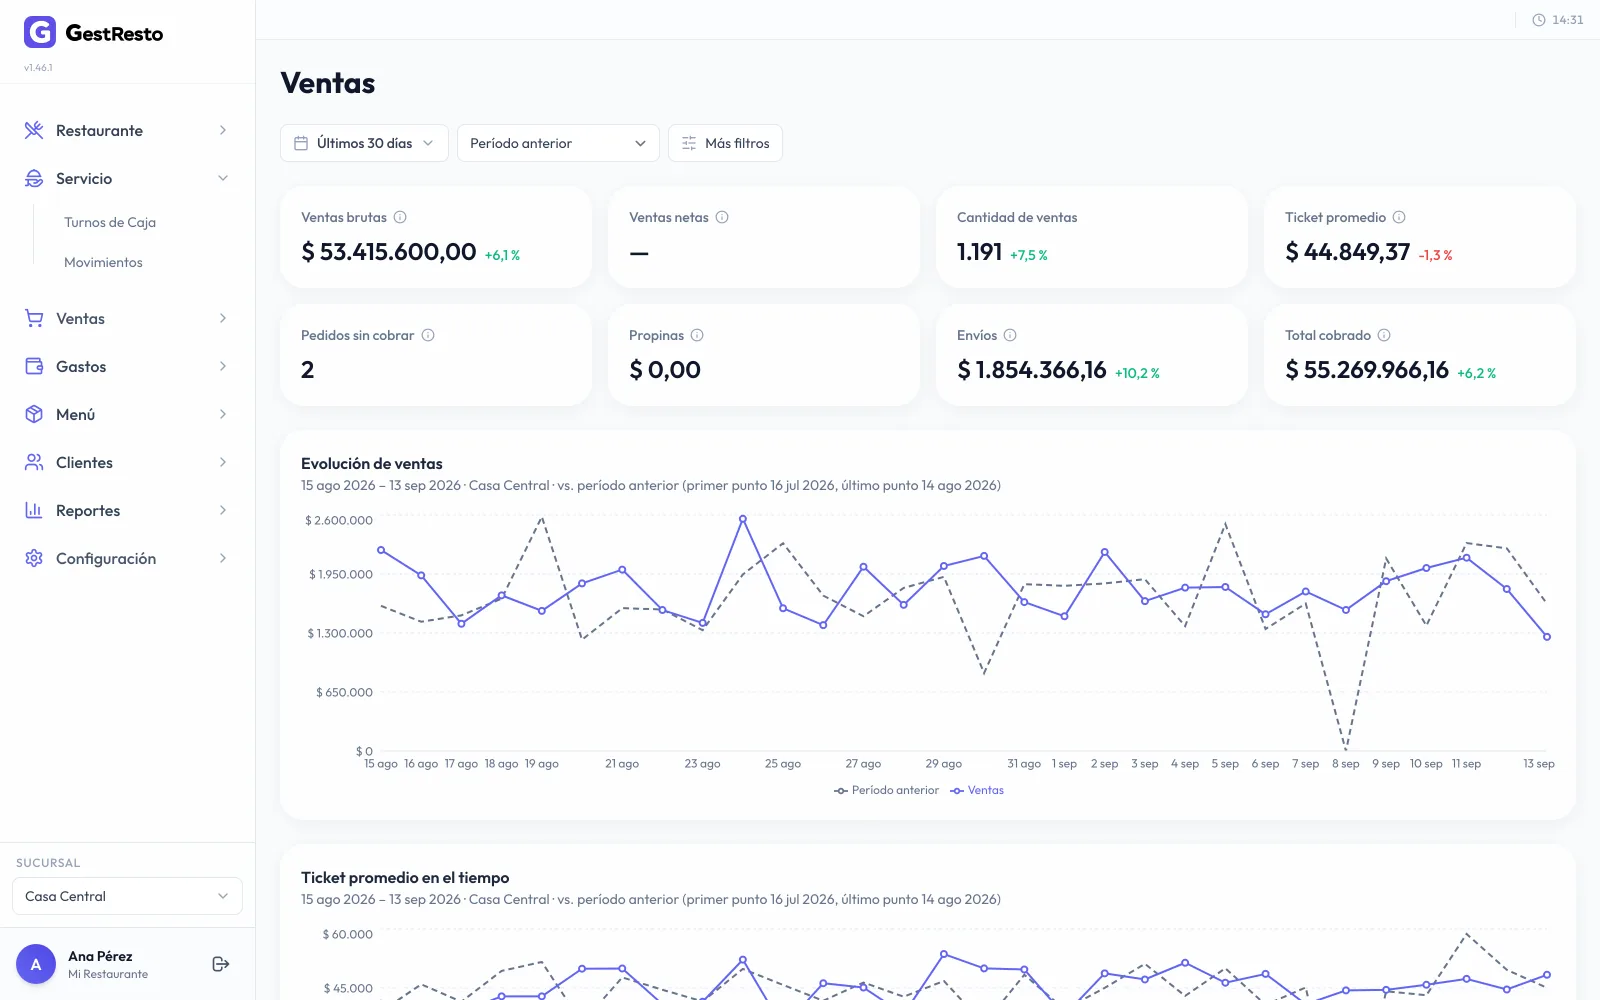Click the Menú box icon

click(34, 414)
